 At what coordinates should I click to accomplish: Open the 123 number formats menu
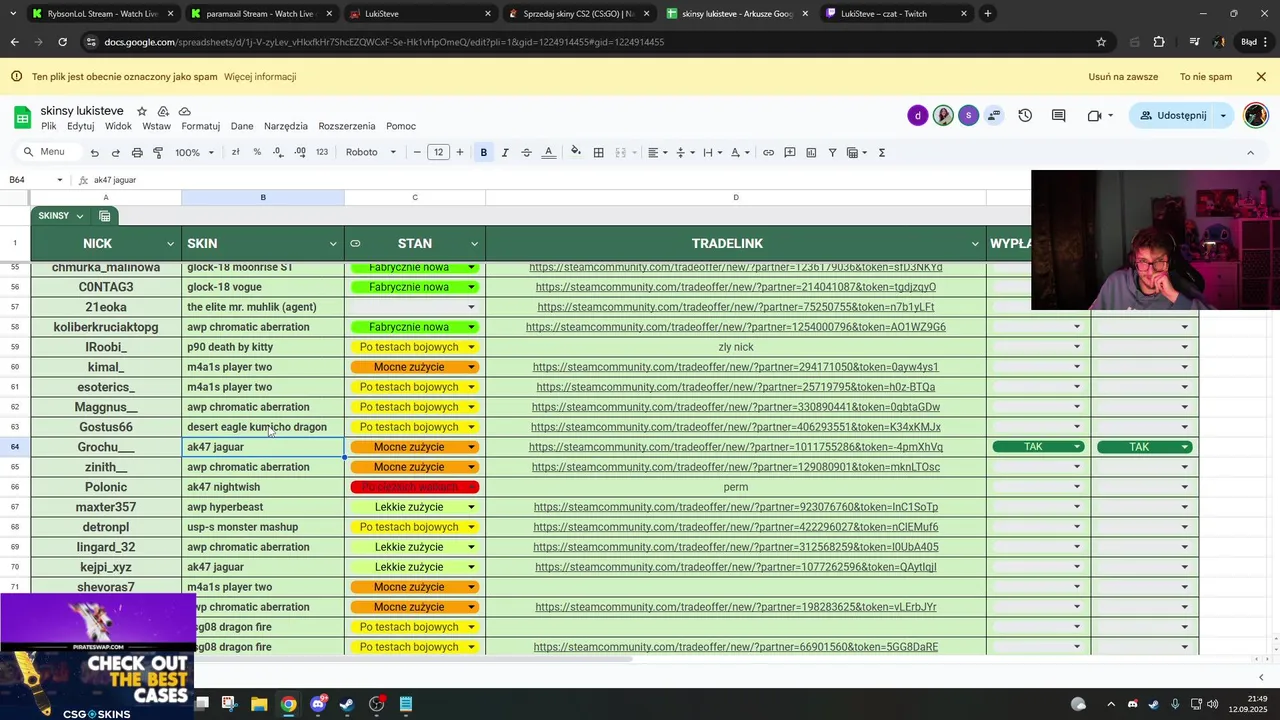[x=322, y=152]
